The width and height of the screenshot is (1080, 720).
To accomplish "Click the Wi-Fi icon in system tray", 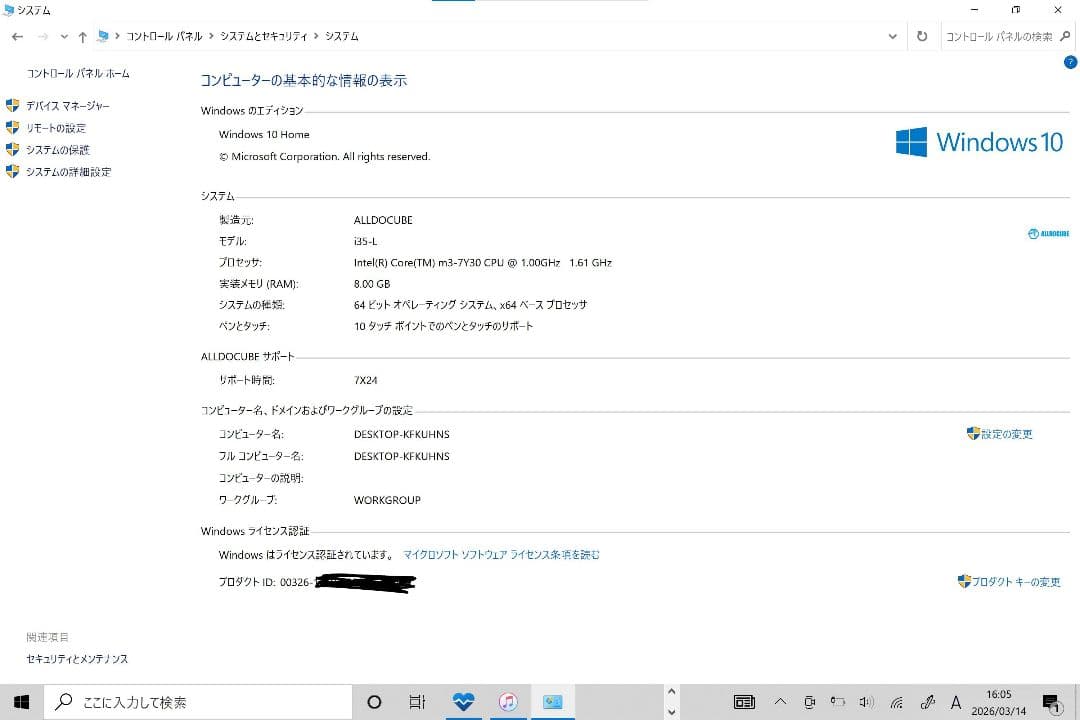I will pos(896,701).
